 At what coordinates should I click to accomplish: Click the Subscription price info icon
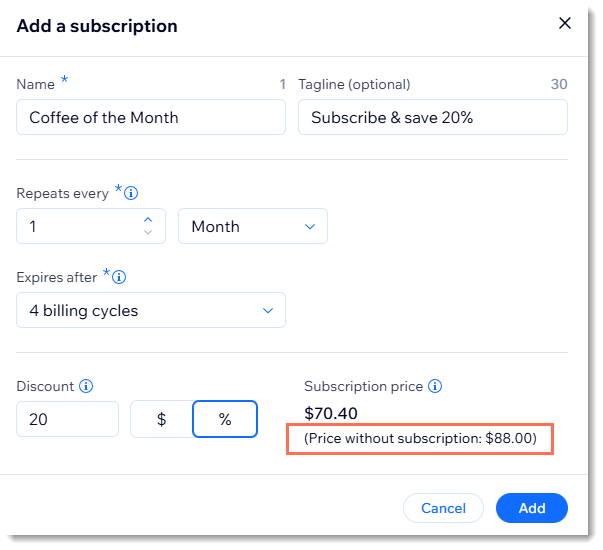coord(435,386)
